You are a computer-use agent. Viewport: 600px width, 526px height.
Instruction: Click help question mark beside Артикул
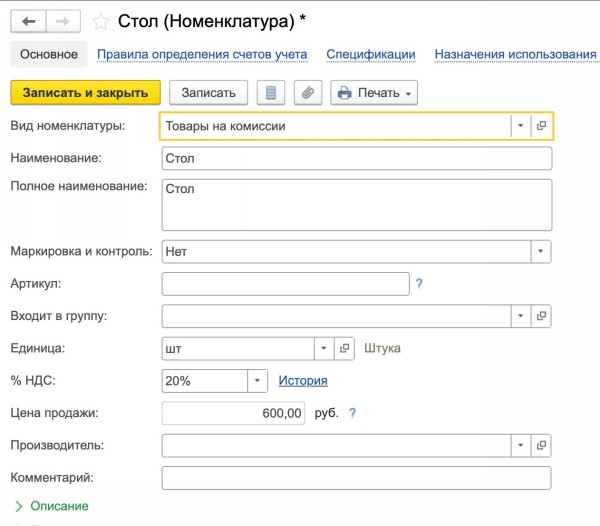419,284
